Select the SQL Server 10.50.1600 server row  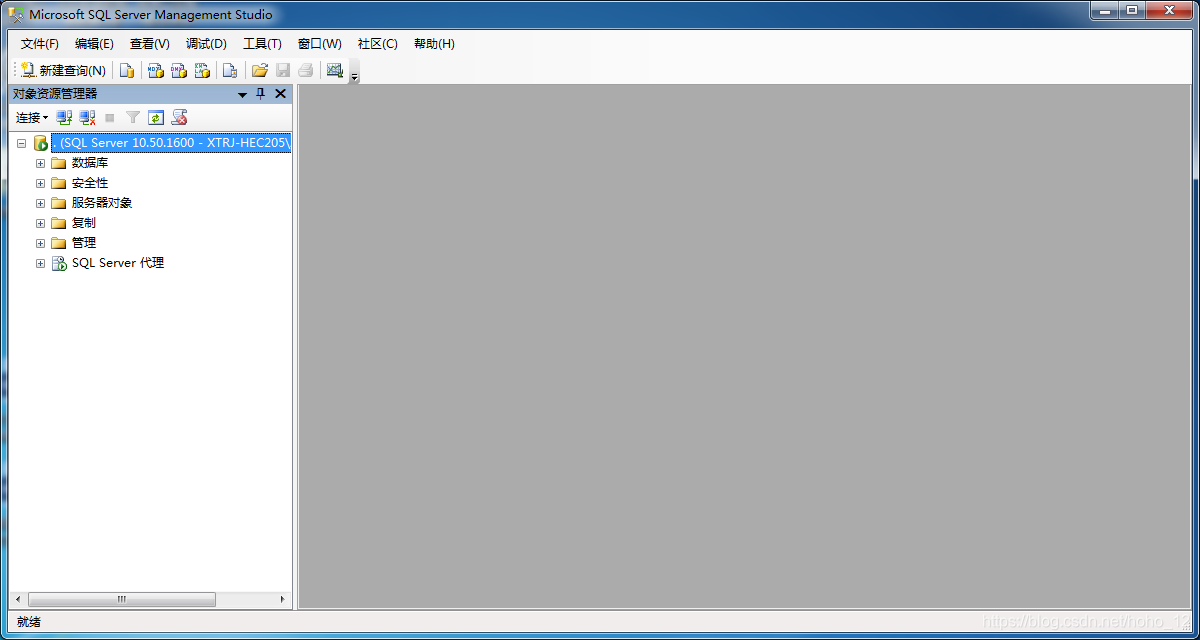click(171, 143)
